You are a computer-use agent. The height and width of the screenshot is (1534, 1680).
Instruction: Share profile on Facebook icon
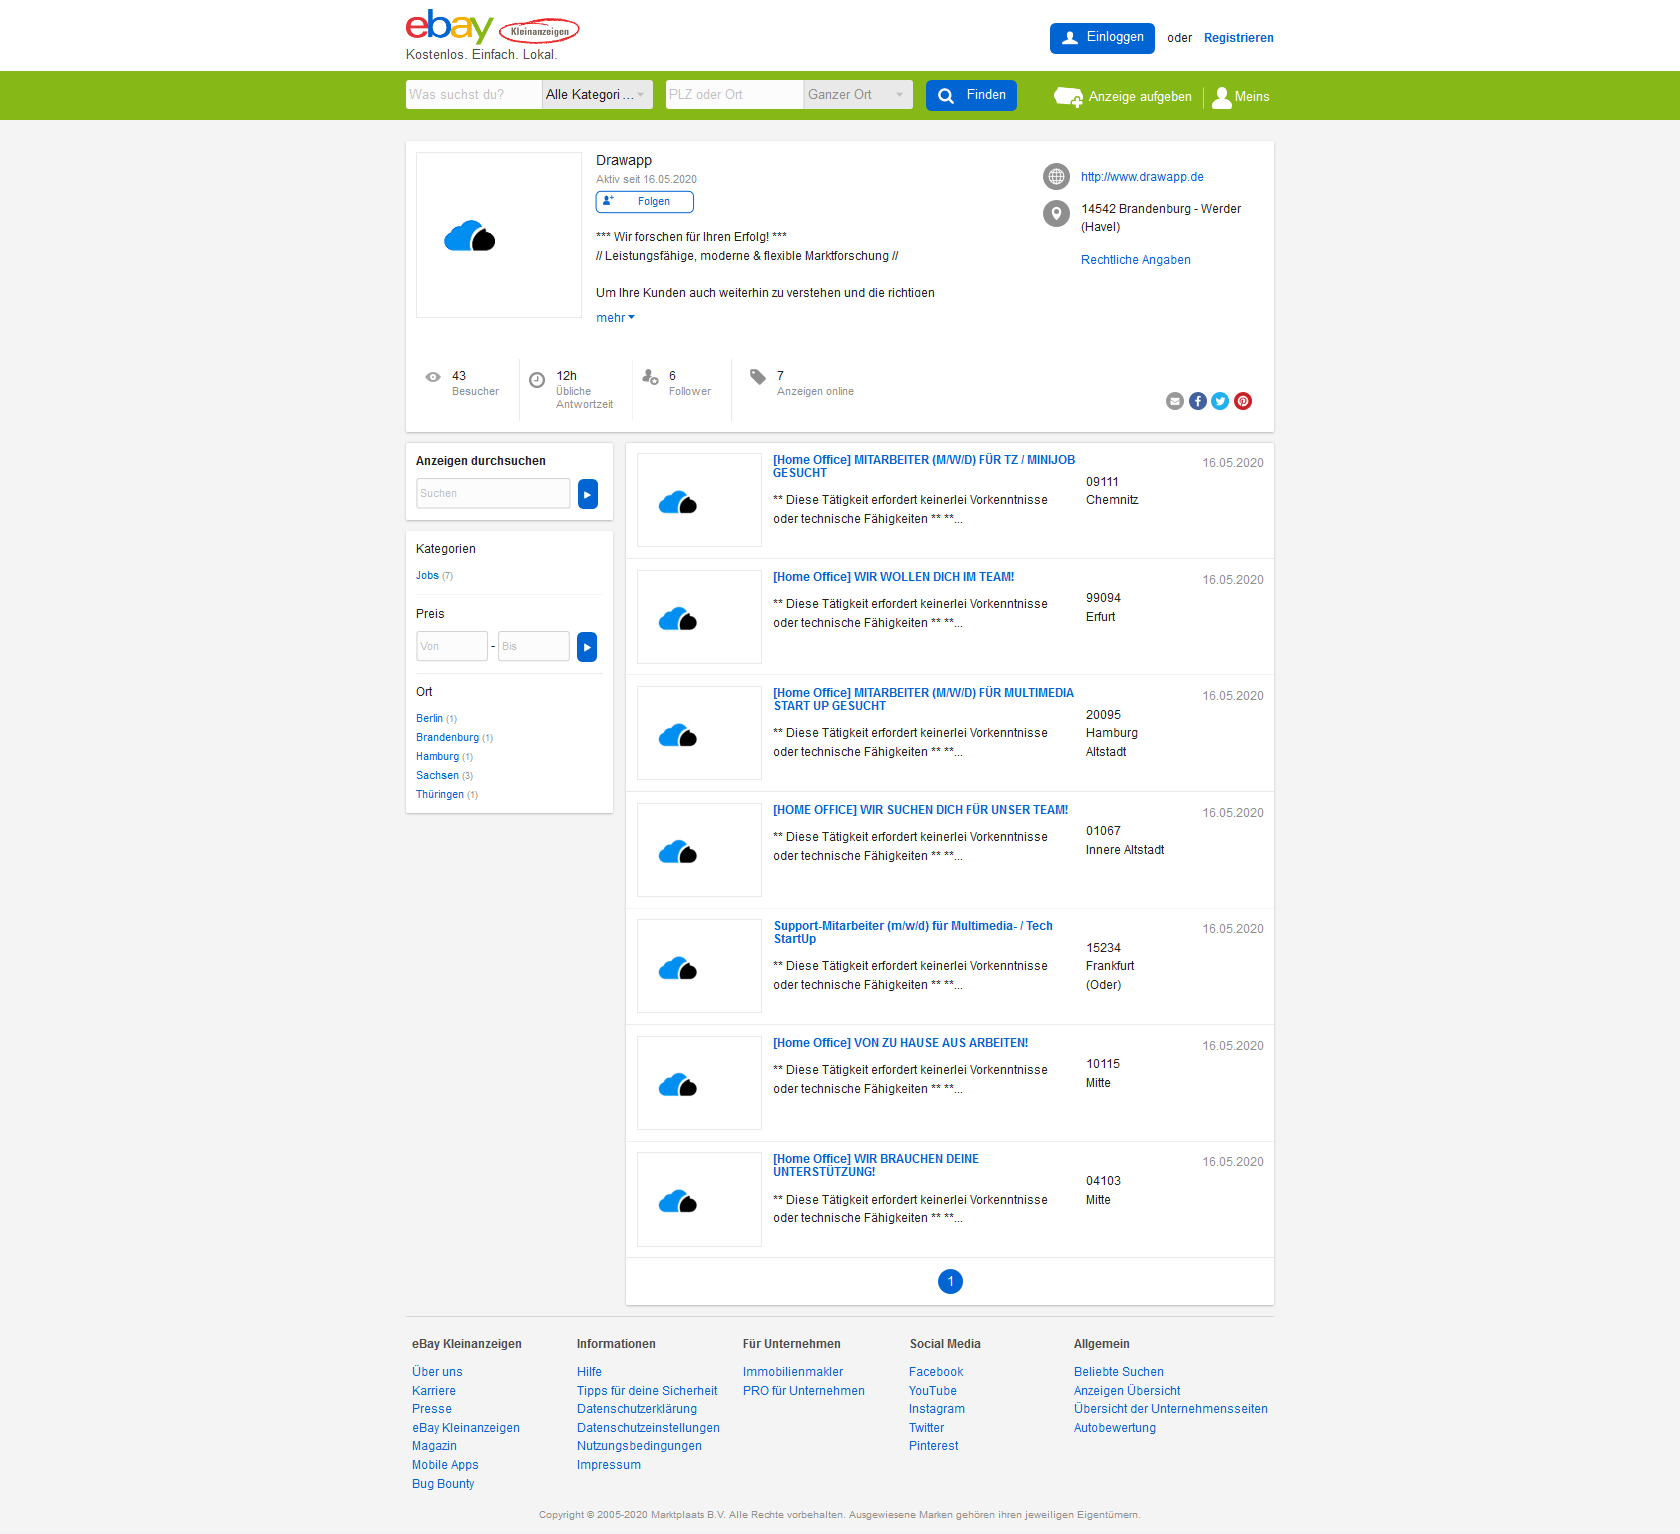(x=1198, y=401)
